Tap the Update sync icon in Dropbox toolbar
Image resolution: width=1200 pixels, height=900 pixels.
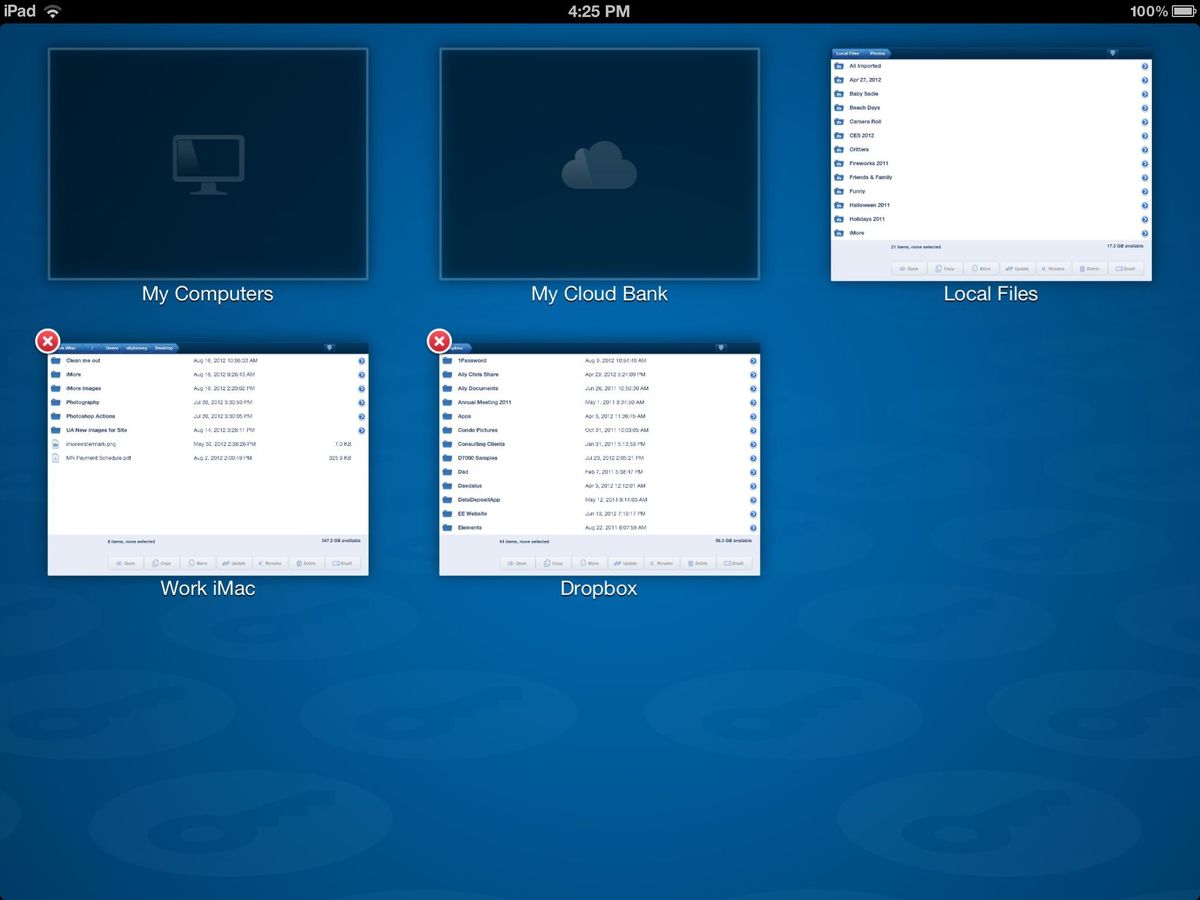[626, 563]
